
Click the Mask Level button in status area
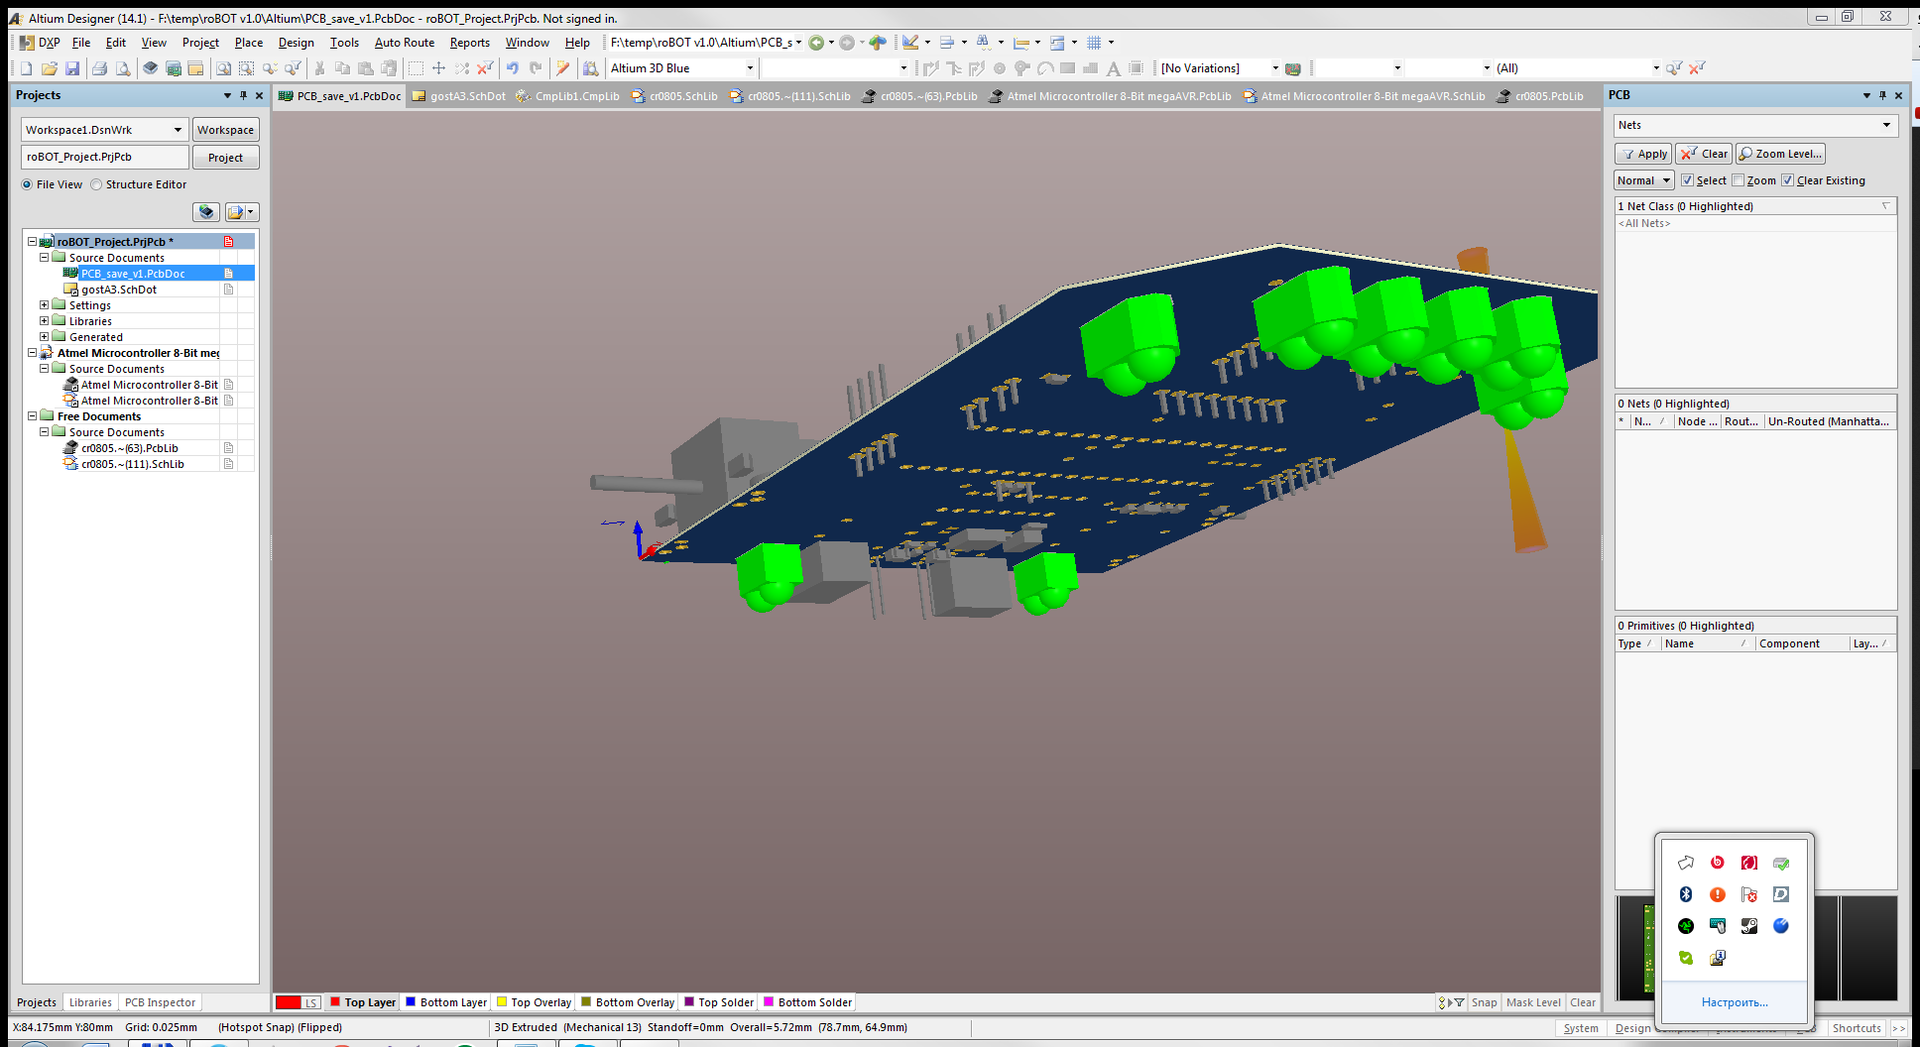click(1532, 1002)
